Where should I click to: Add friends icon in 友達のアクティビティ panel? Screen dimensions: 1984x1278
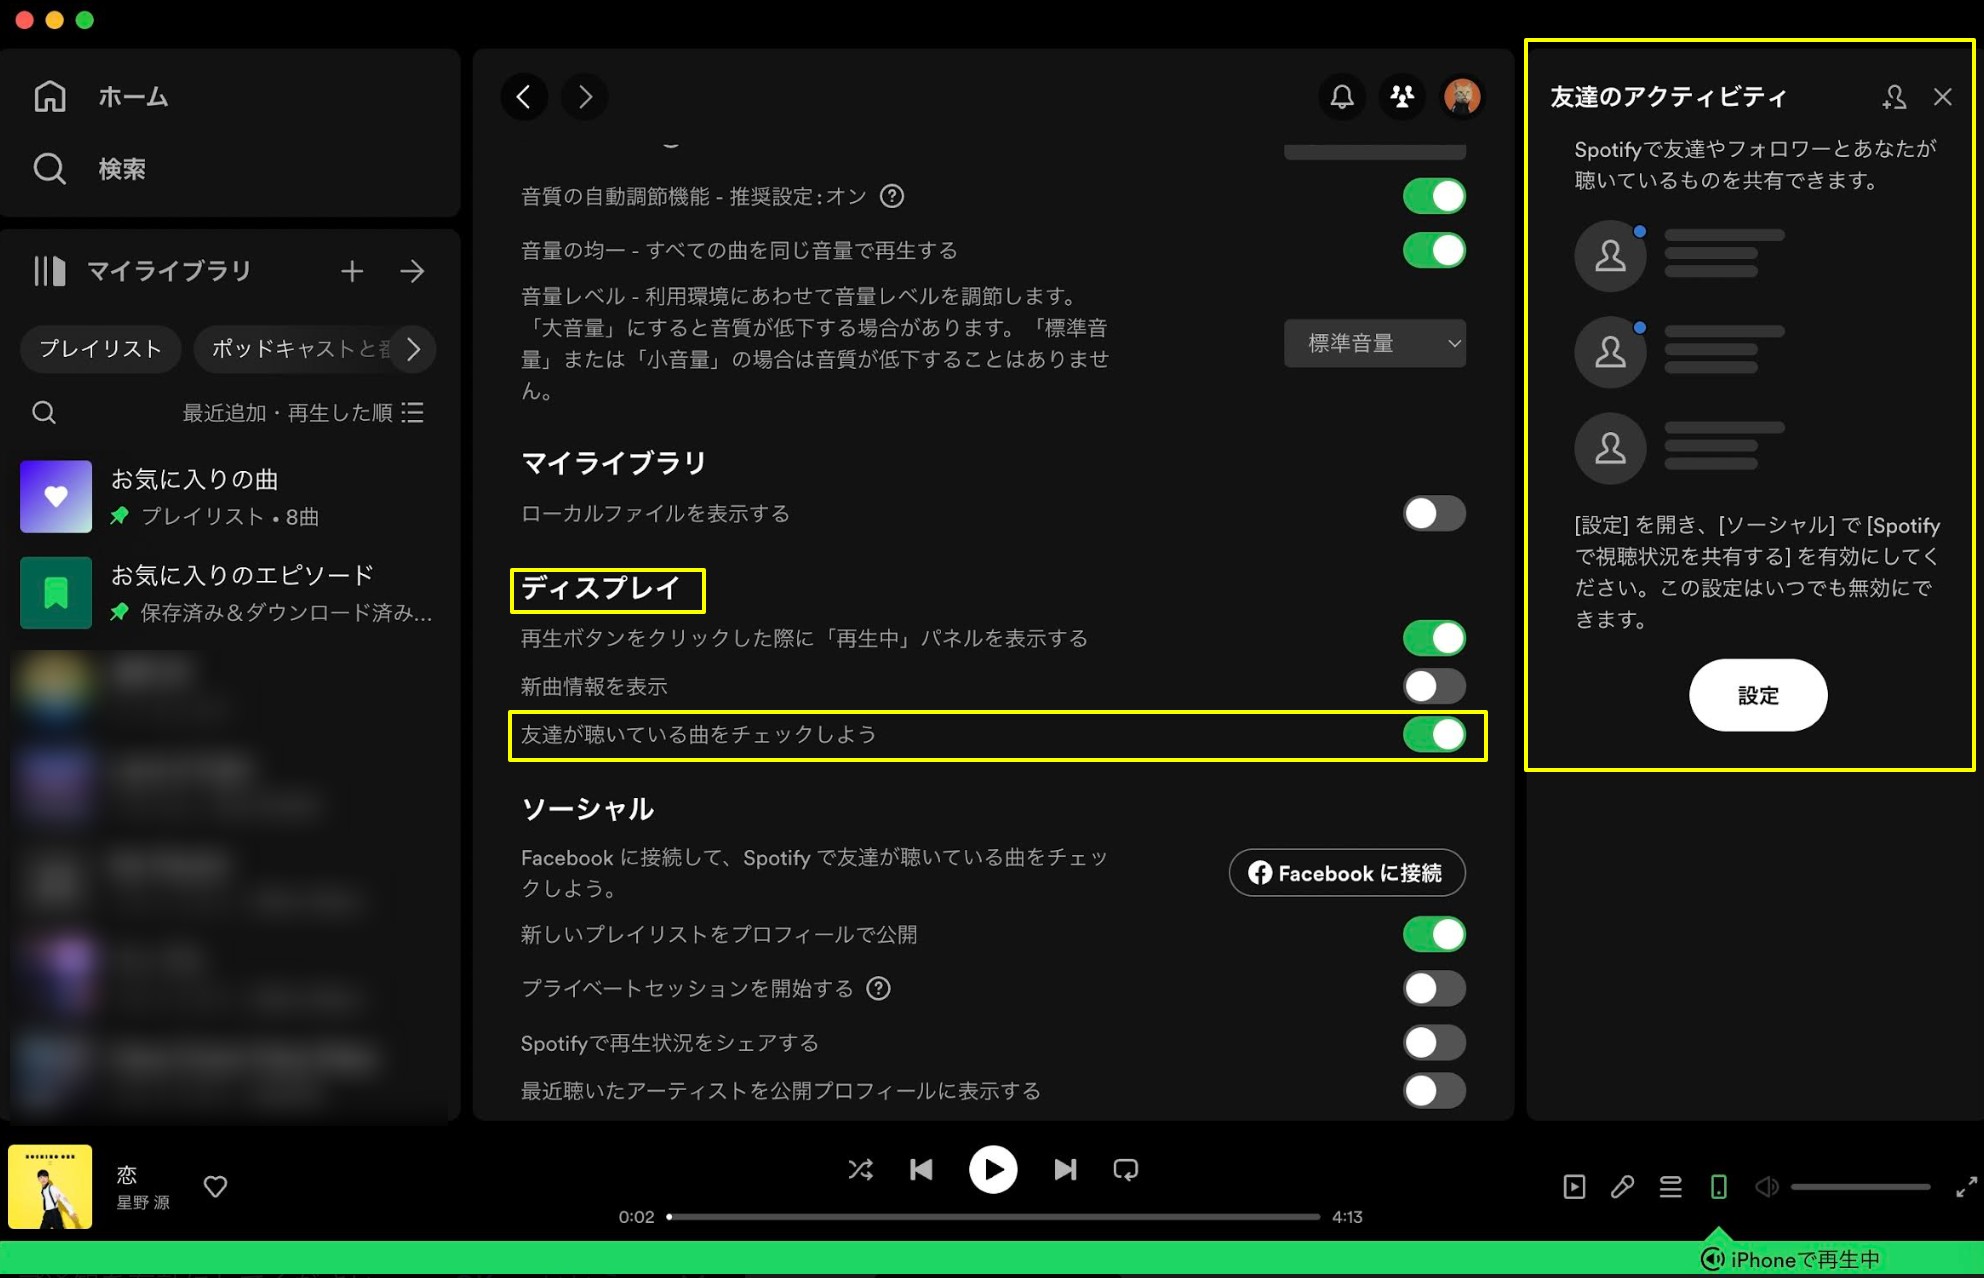point(1894,97)
